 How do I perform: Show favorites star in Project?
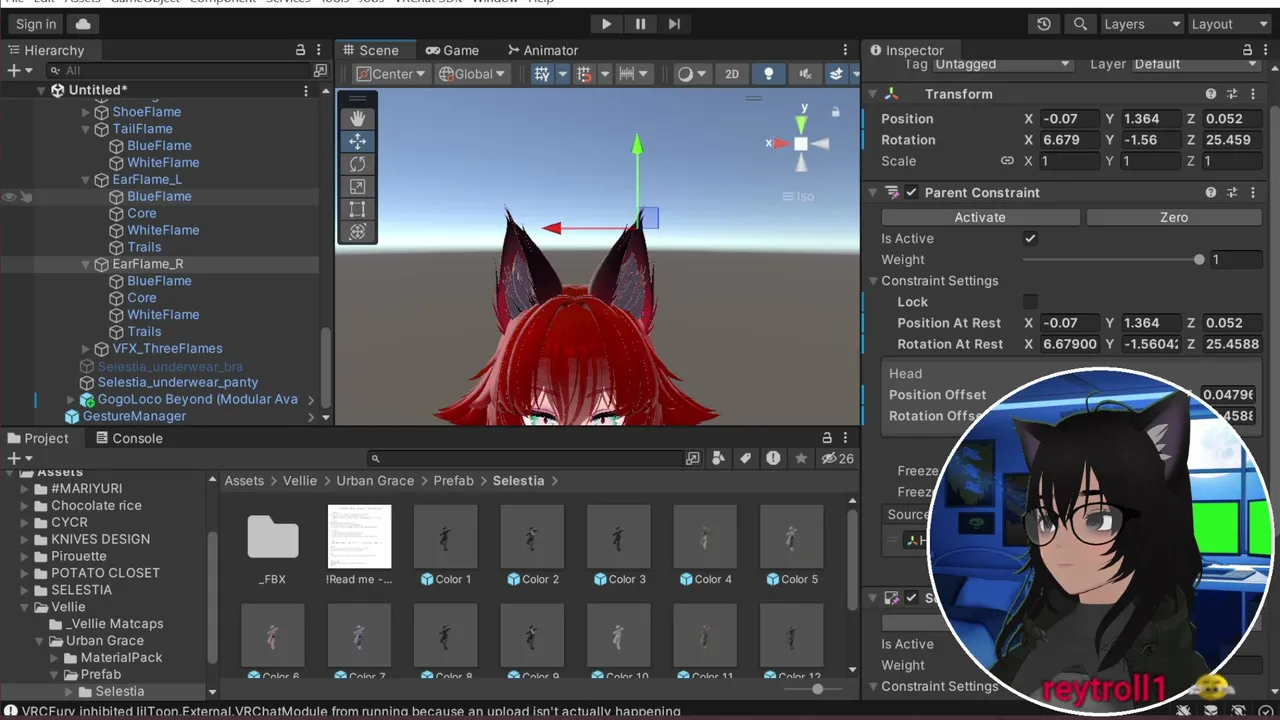(801, 458)
